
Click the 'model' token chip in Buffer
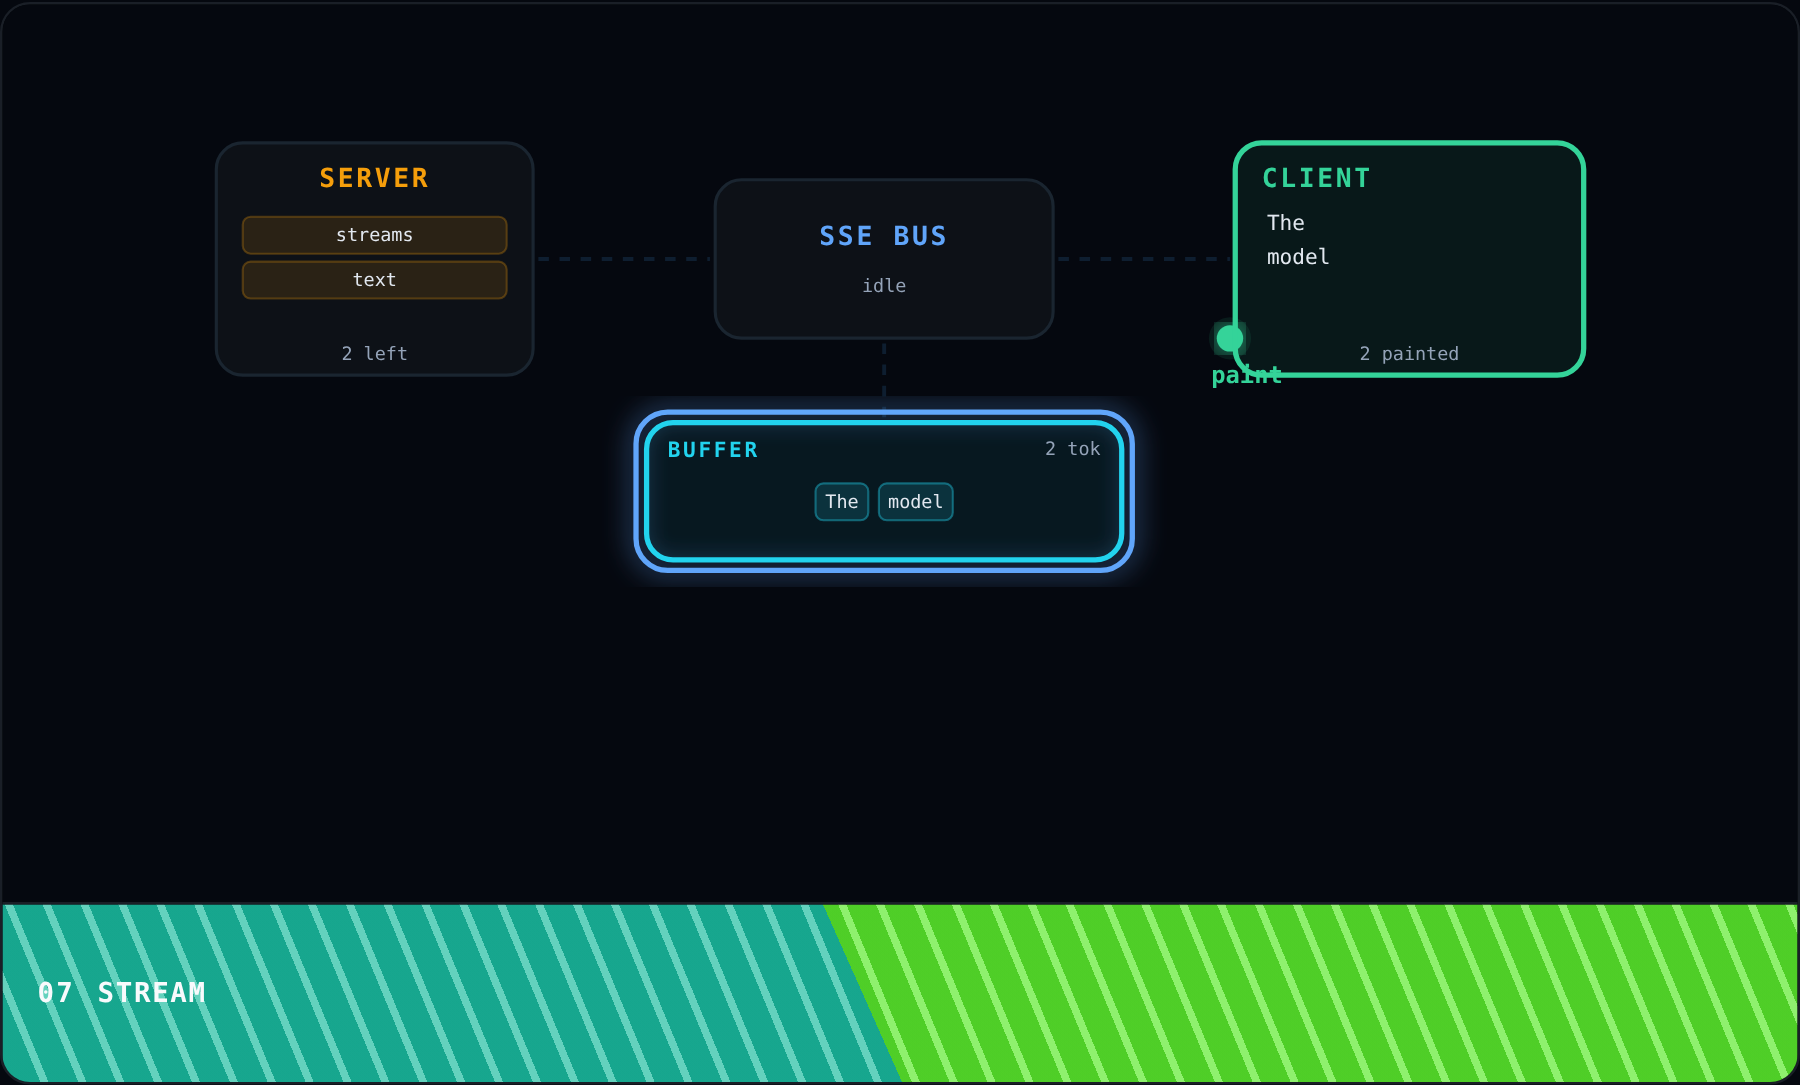(x=915, y=502)
